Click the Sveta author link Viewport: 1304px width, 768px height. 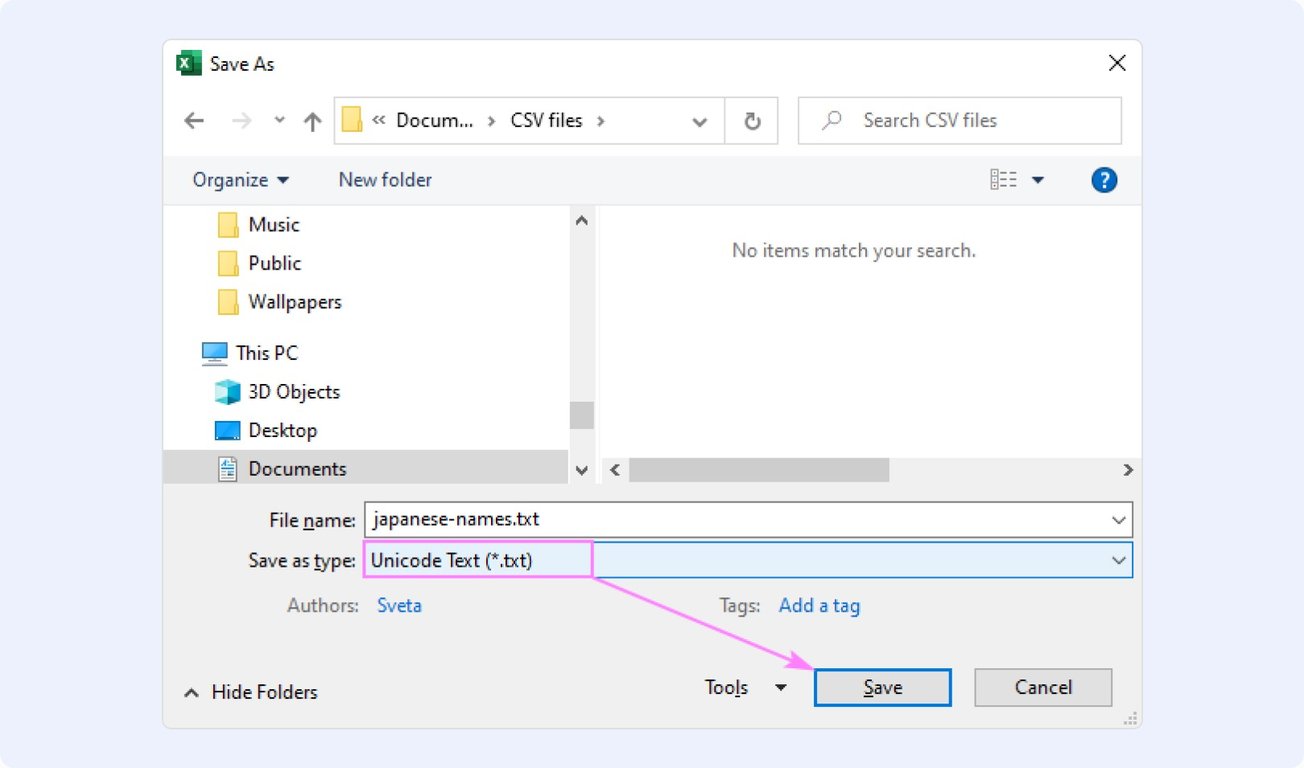399,605
